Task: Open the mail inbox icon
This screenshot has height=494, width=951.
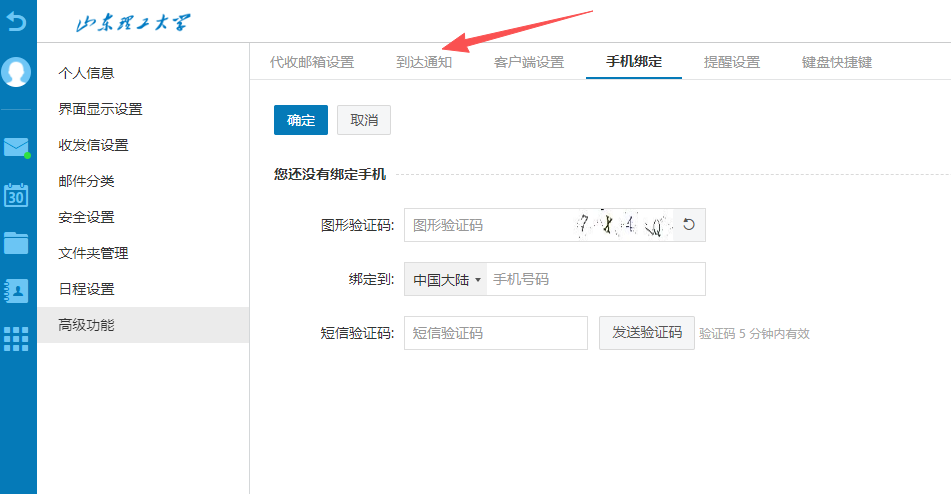Action: [x=17, y=148]
